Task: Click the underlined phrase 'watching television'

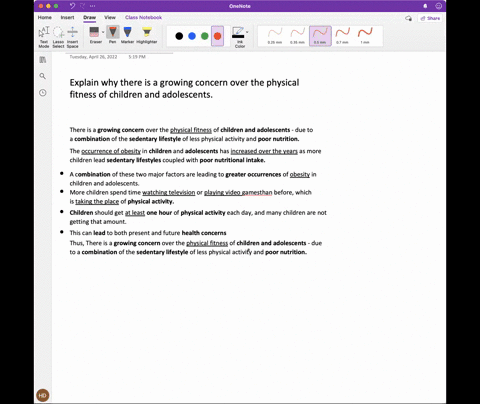Action: click(x=169, y=192)
